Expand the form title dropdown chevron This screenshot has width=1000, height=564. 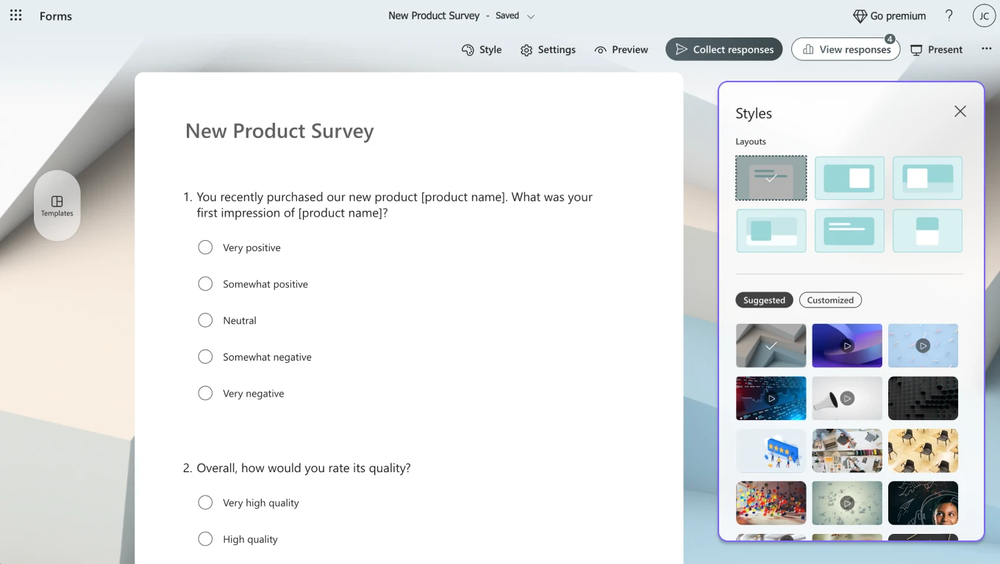point(531,16)
